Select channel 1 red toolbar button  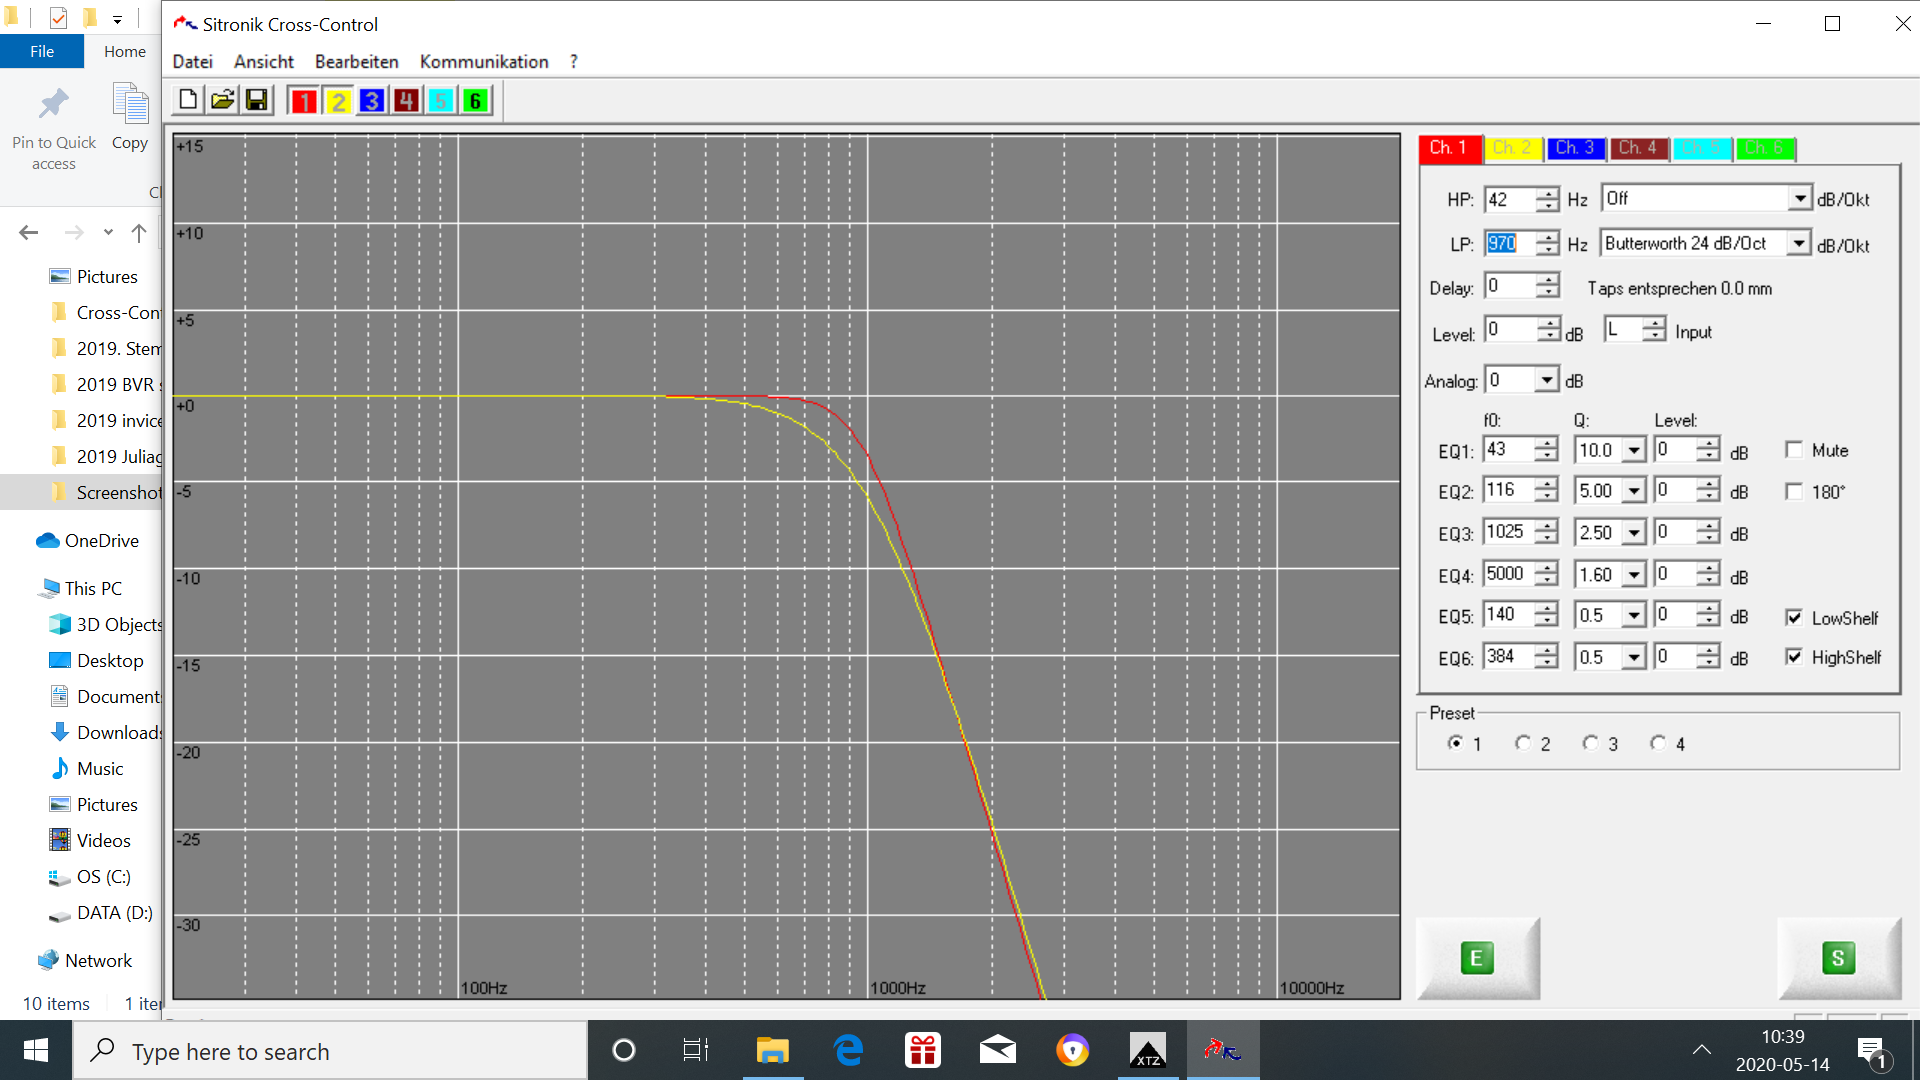304,101
